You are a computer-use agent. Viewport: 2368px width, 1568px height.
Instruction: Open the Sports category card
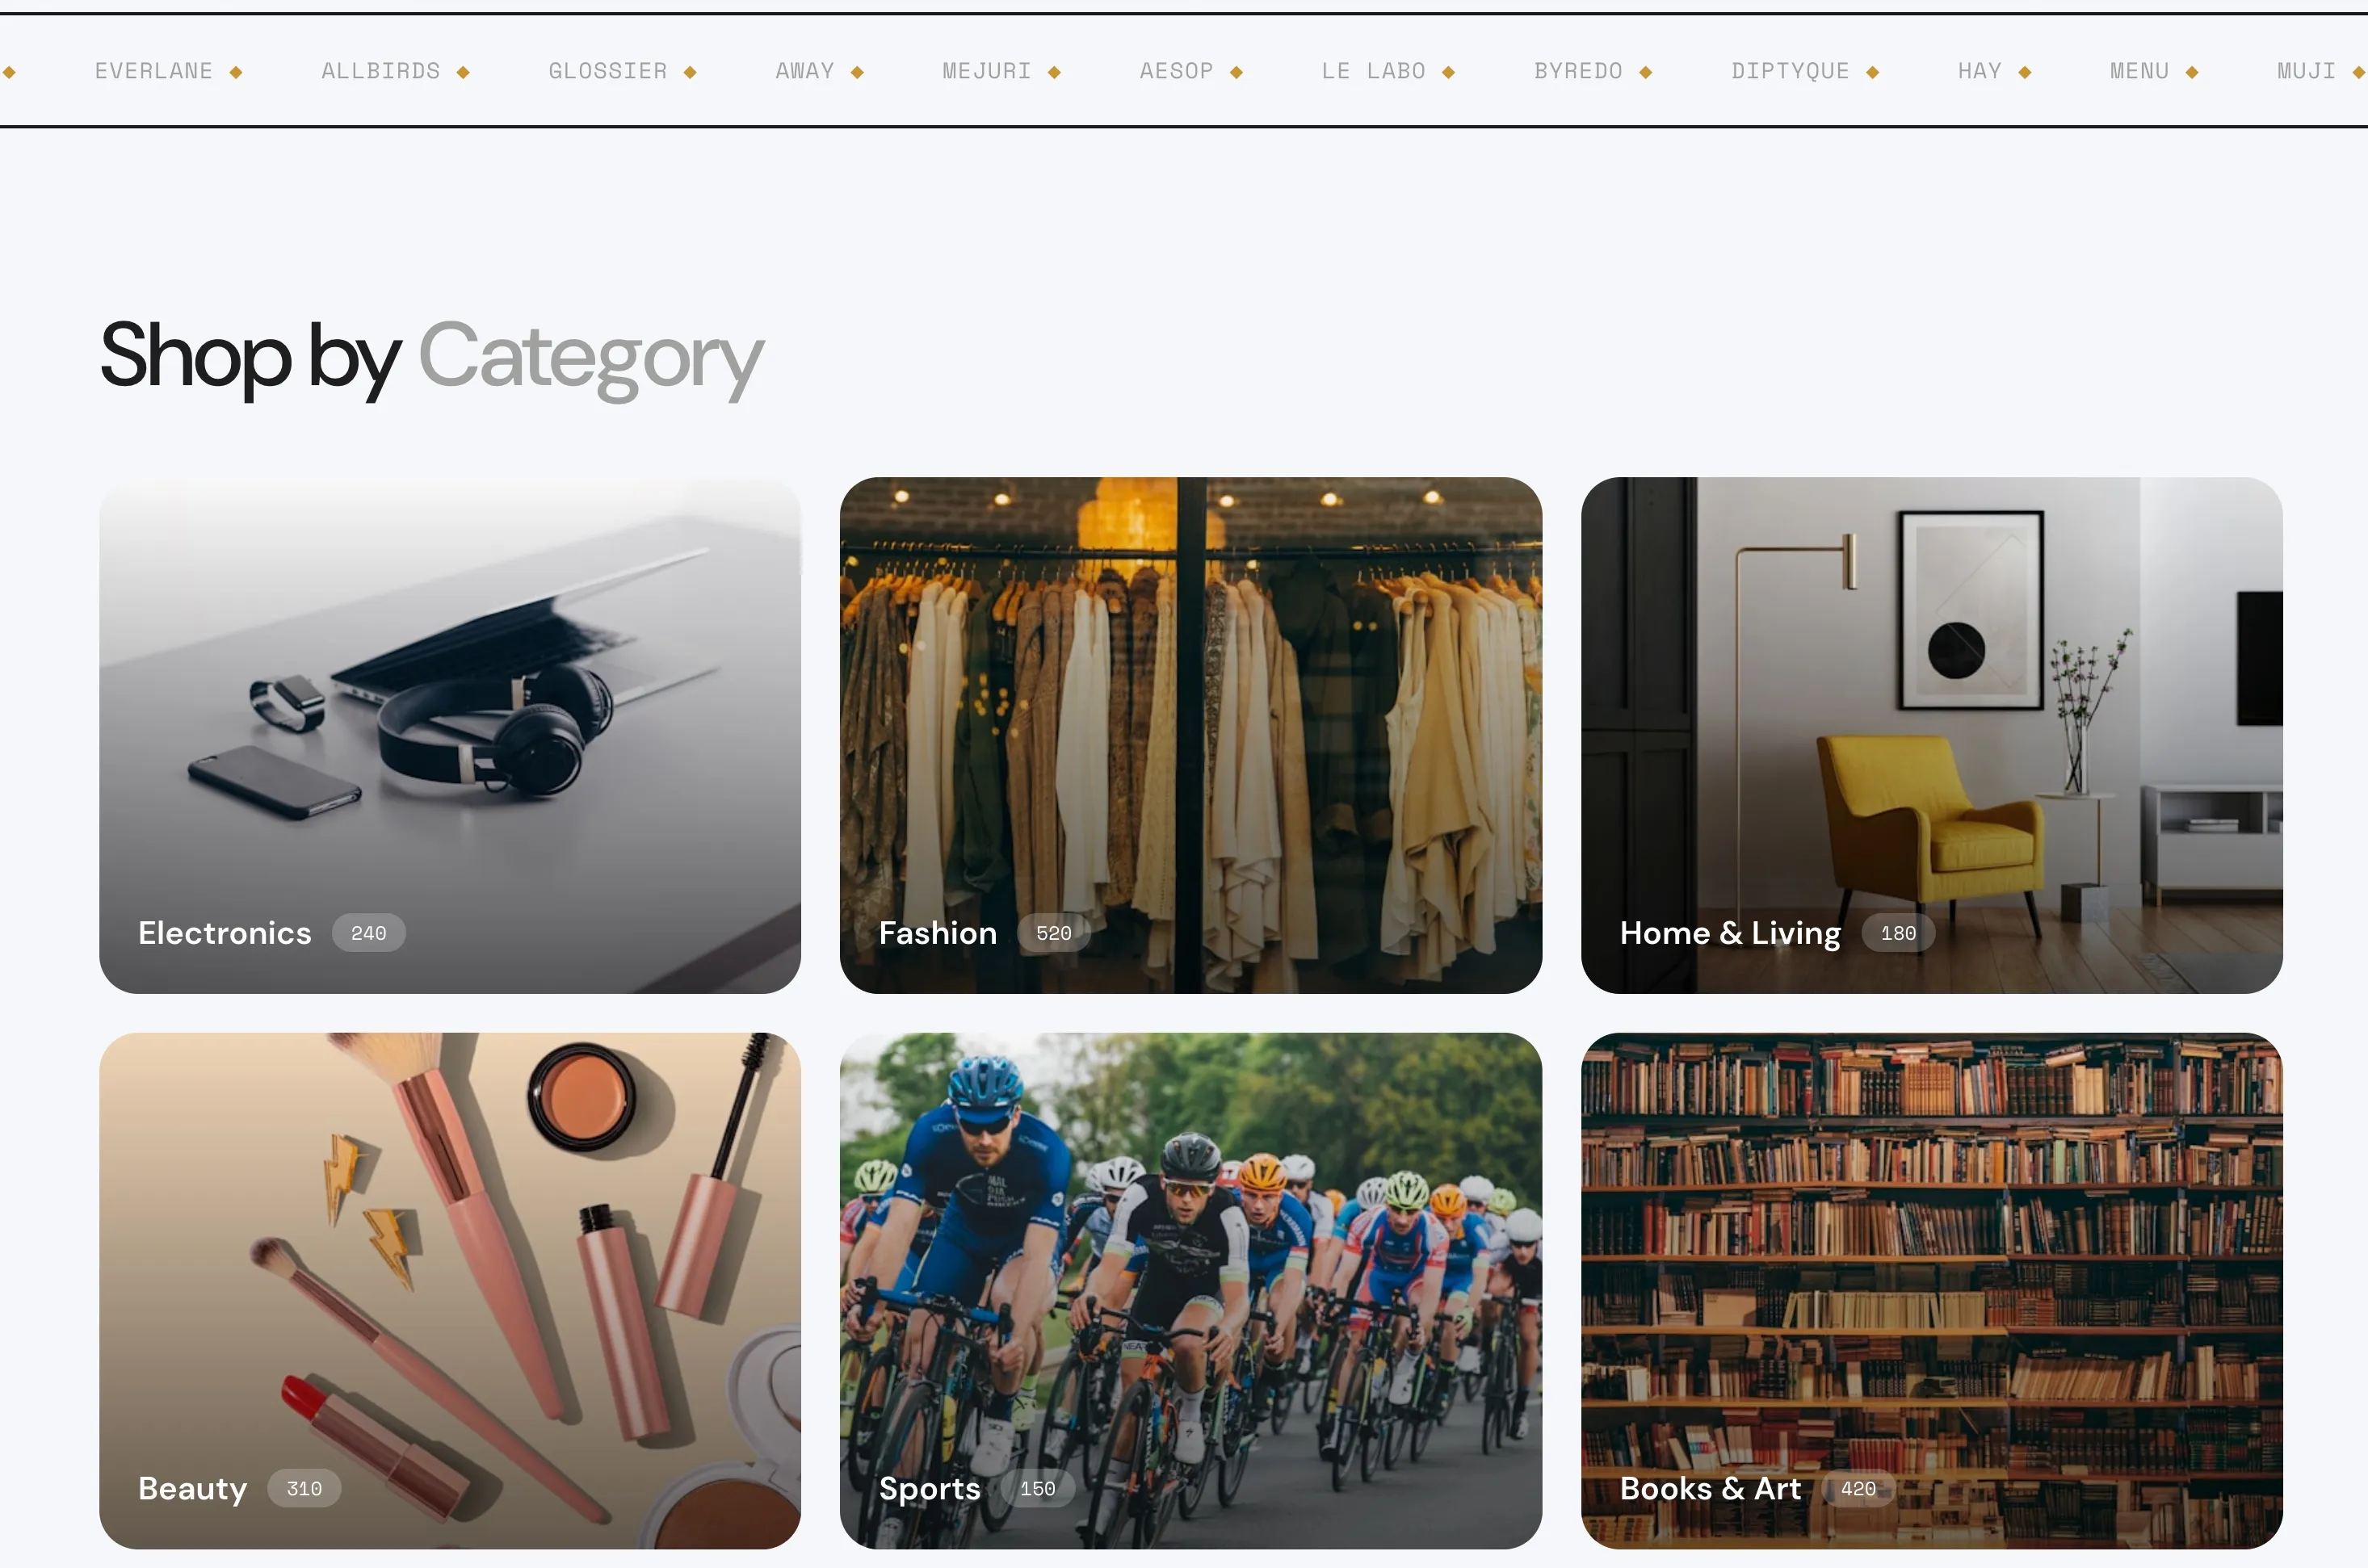[x=1190, y=1291]
